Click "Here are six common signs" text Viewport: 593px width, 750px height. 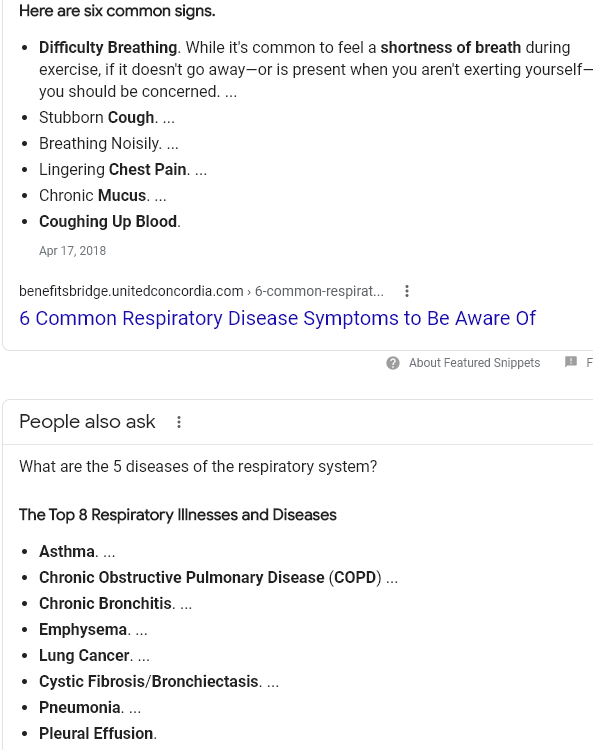(117, 11)
